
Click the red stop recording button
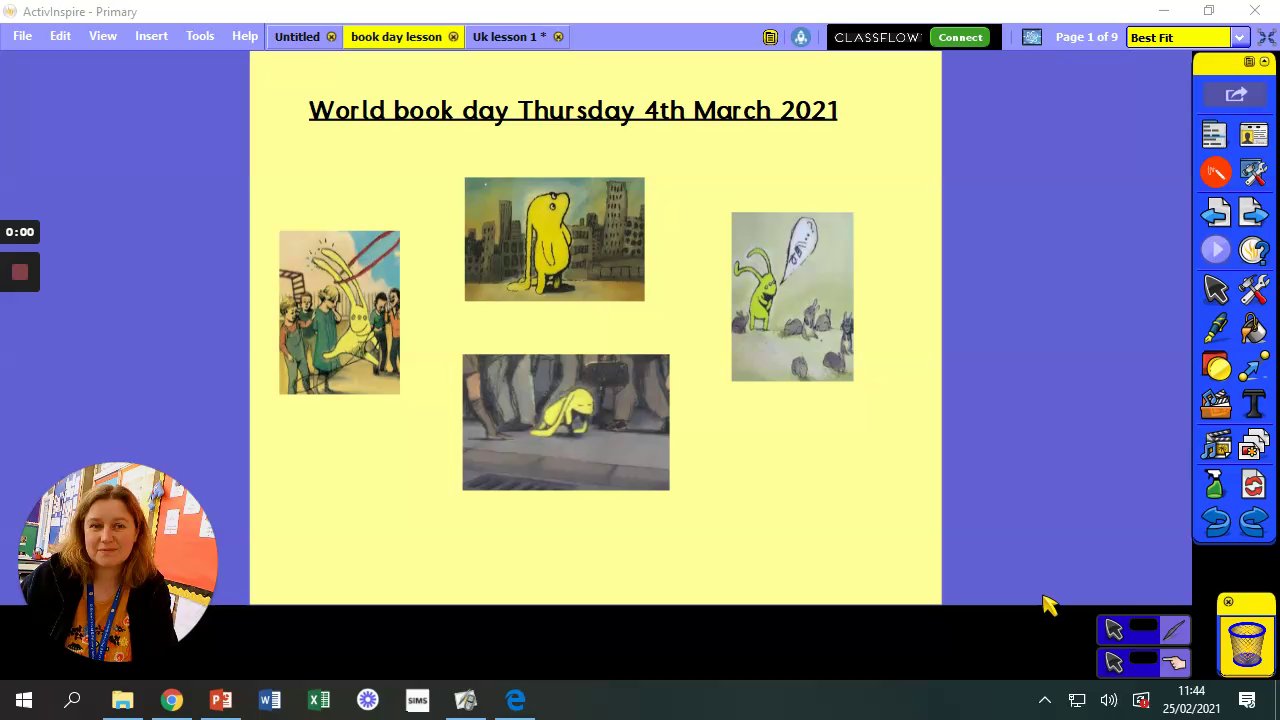coord(19,272)
